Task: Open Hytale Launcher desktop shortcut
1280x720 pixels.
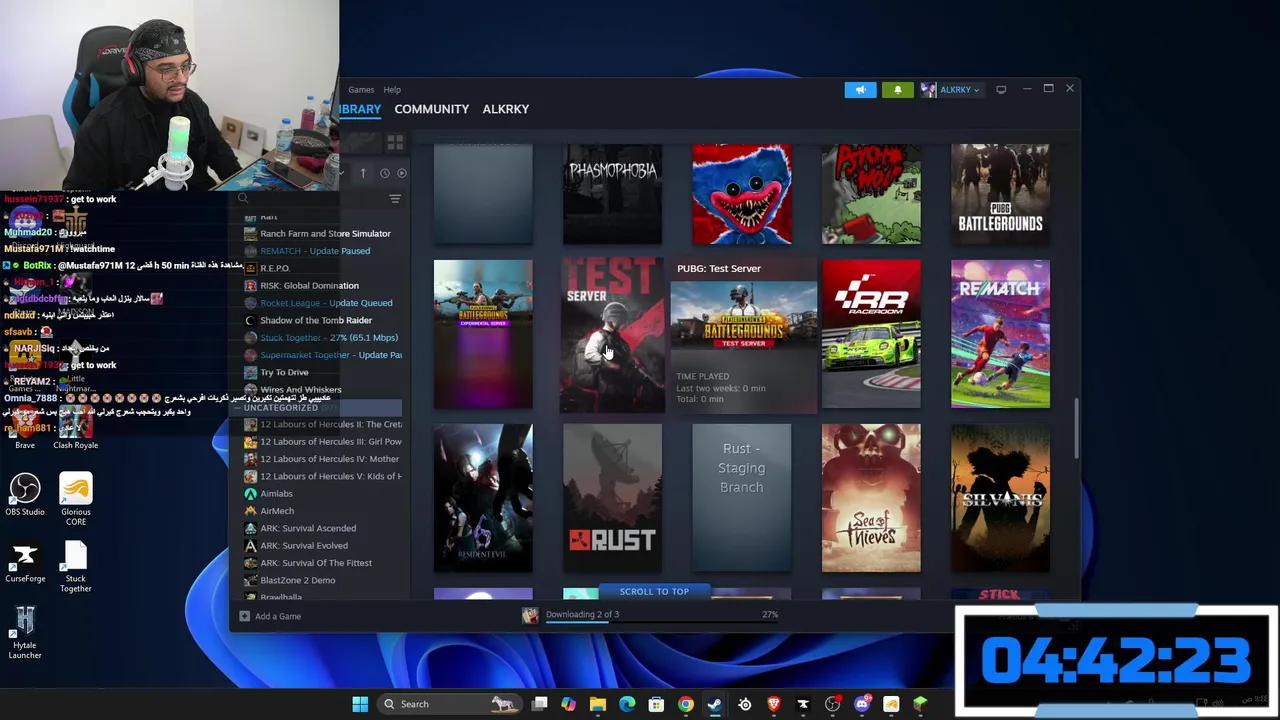Action: [25, 633]
